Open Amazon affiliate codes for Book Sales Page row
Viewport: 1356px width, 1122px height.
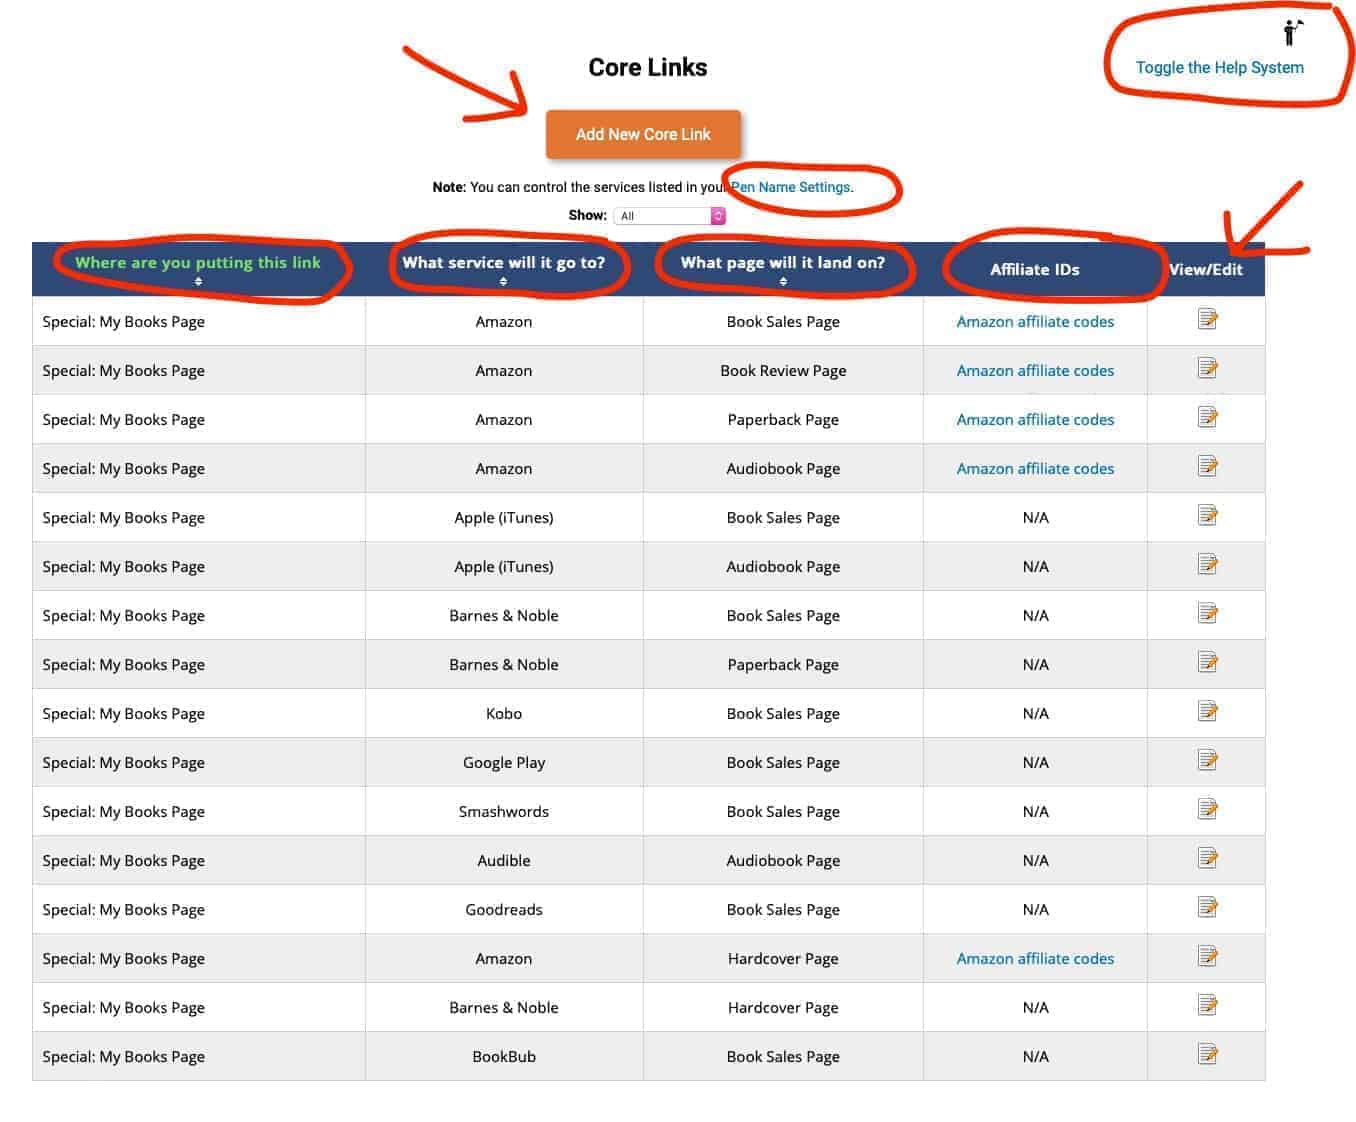point(1035,322)
